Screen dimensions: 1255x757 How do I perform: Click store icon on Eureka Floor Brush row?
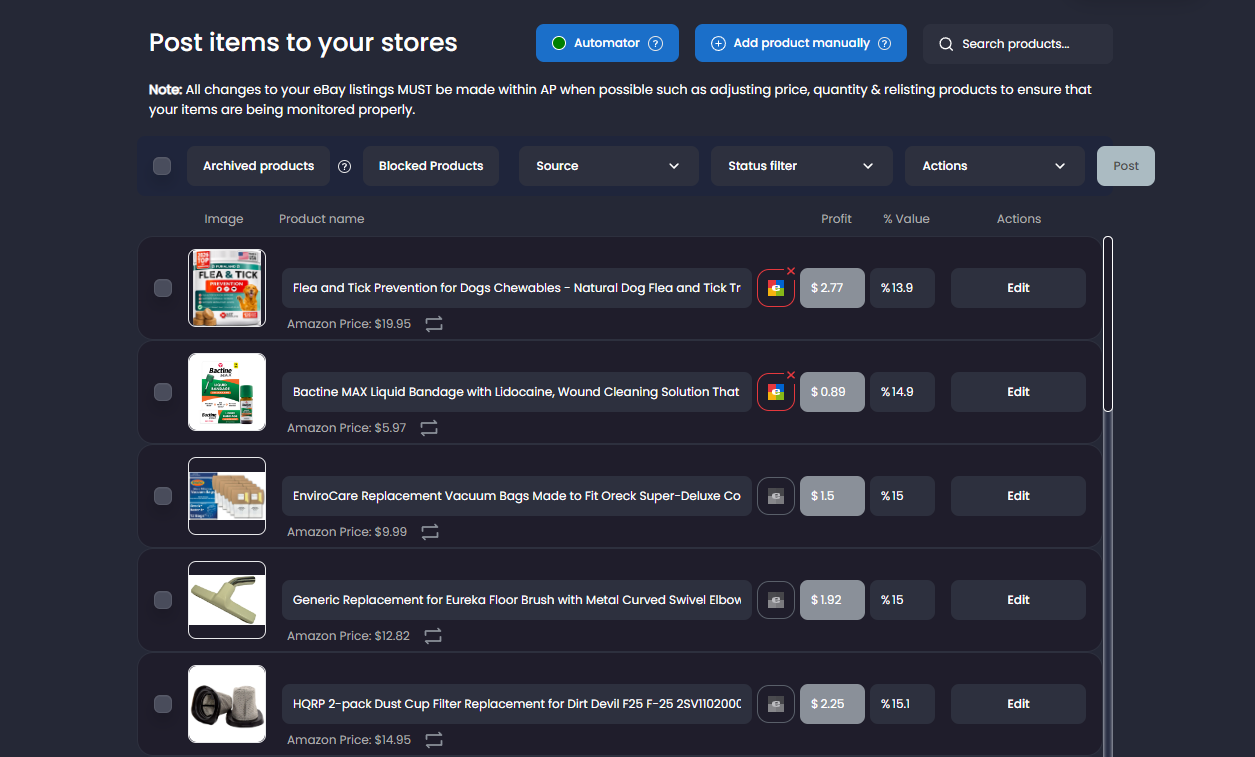click(x=776, y=600)
